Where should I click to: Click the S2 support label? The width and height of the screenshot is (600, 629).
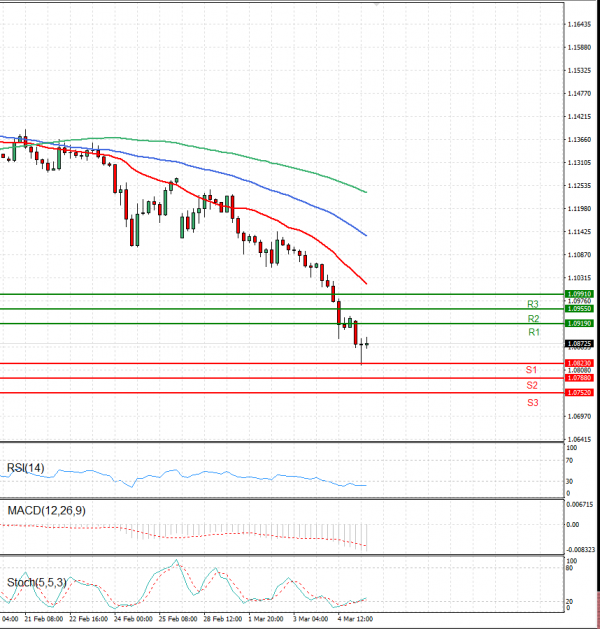coord(532,386)
